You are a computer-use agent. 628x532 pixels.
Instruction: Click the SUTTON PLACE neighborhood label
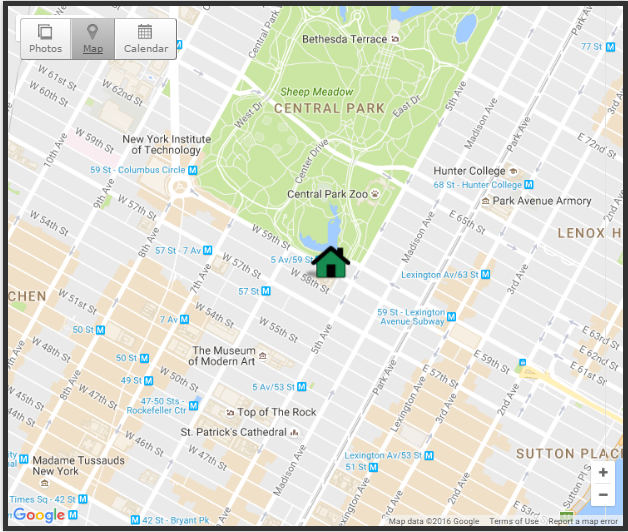tap(569, 453)
